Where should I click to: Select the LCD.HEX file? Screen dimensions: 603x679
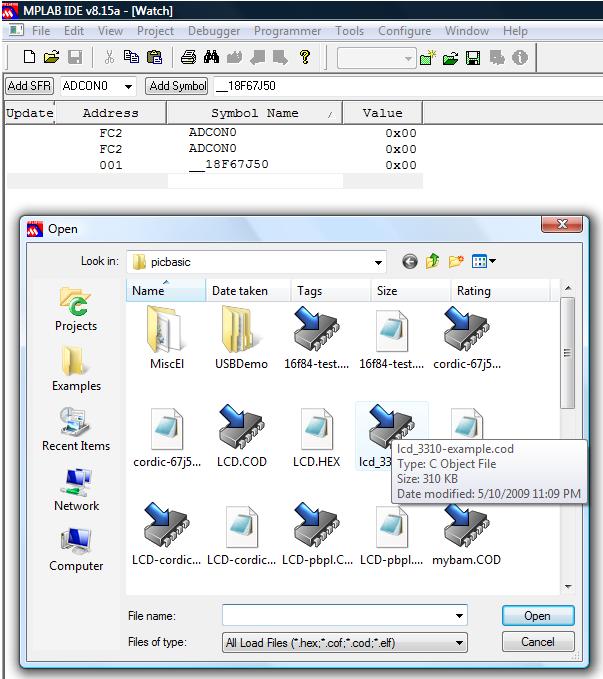pos(317,436)
